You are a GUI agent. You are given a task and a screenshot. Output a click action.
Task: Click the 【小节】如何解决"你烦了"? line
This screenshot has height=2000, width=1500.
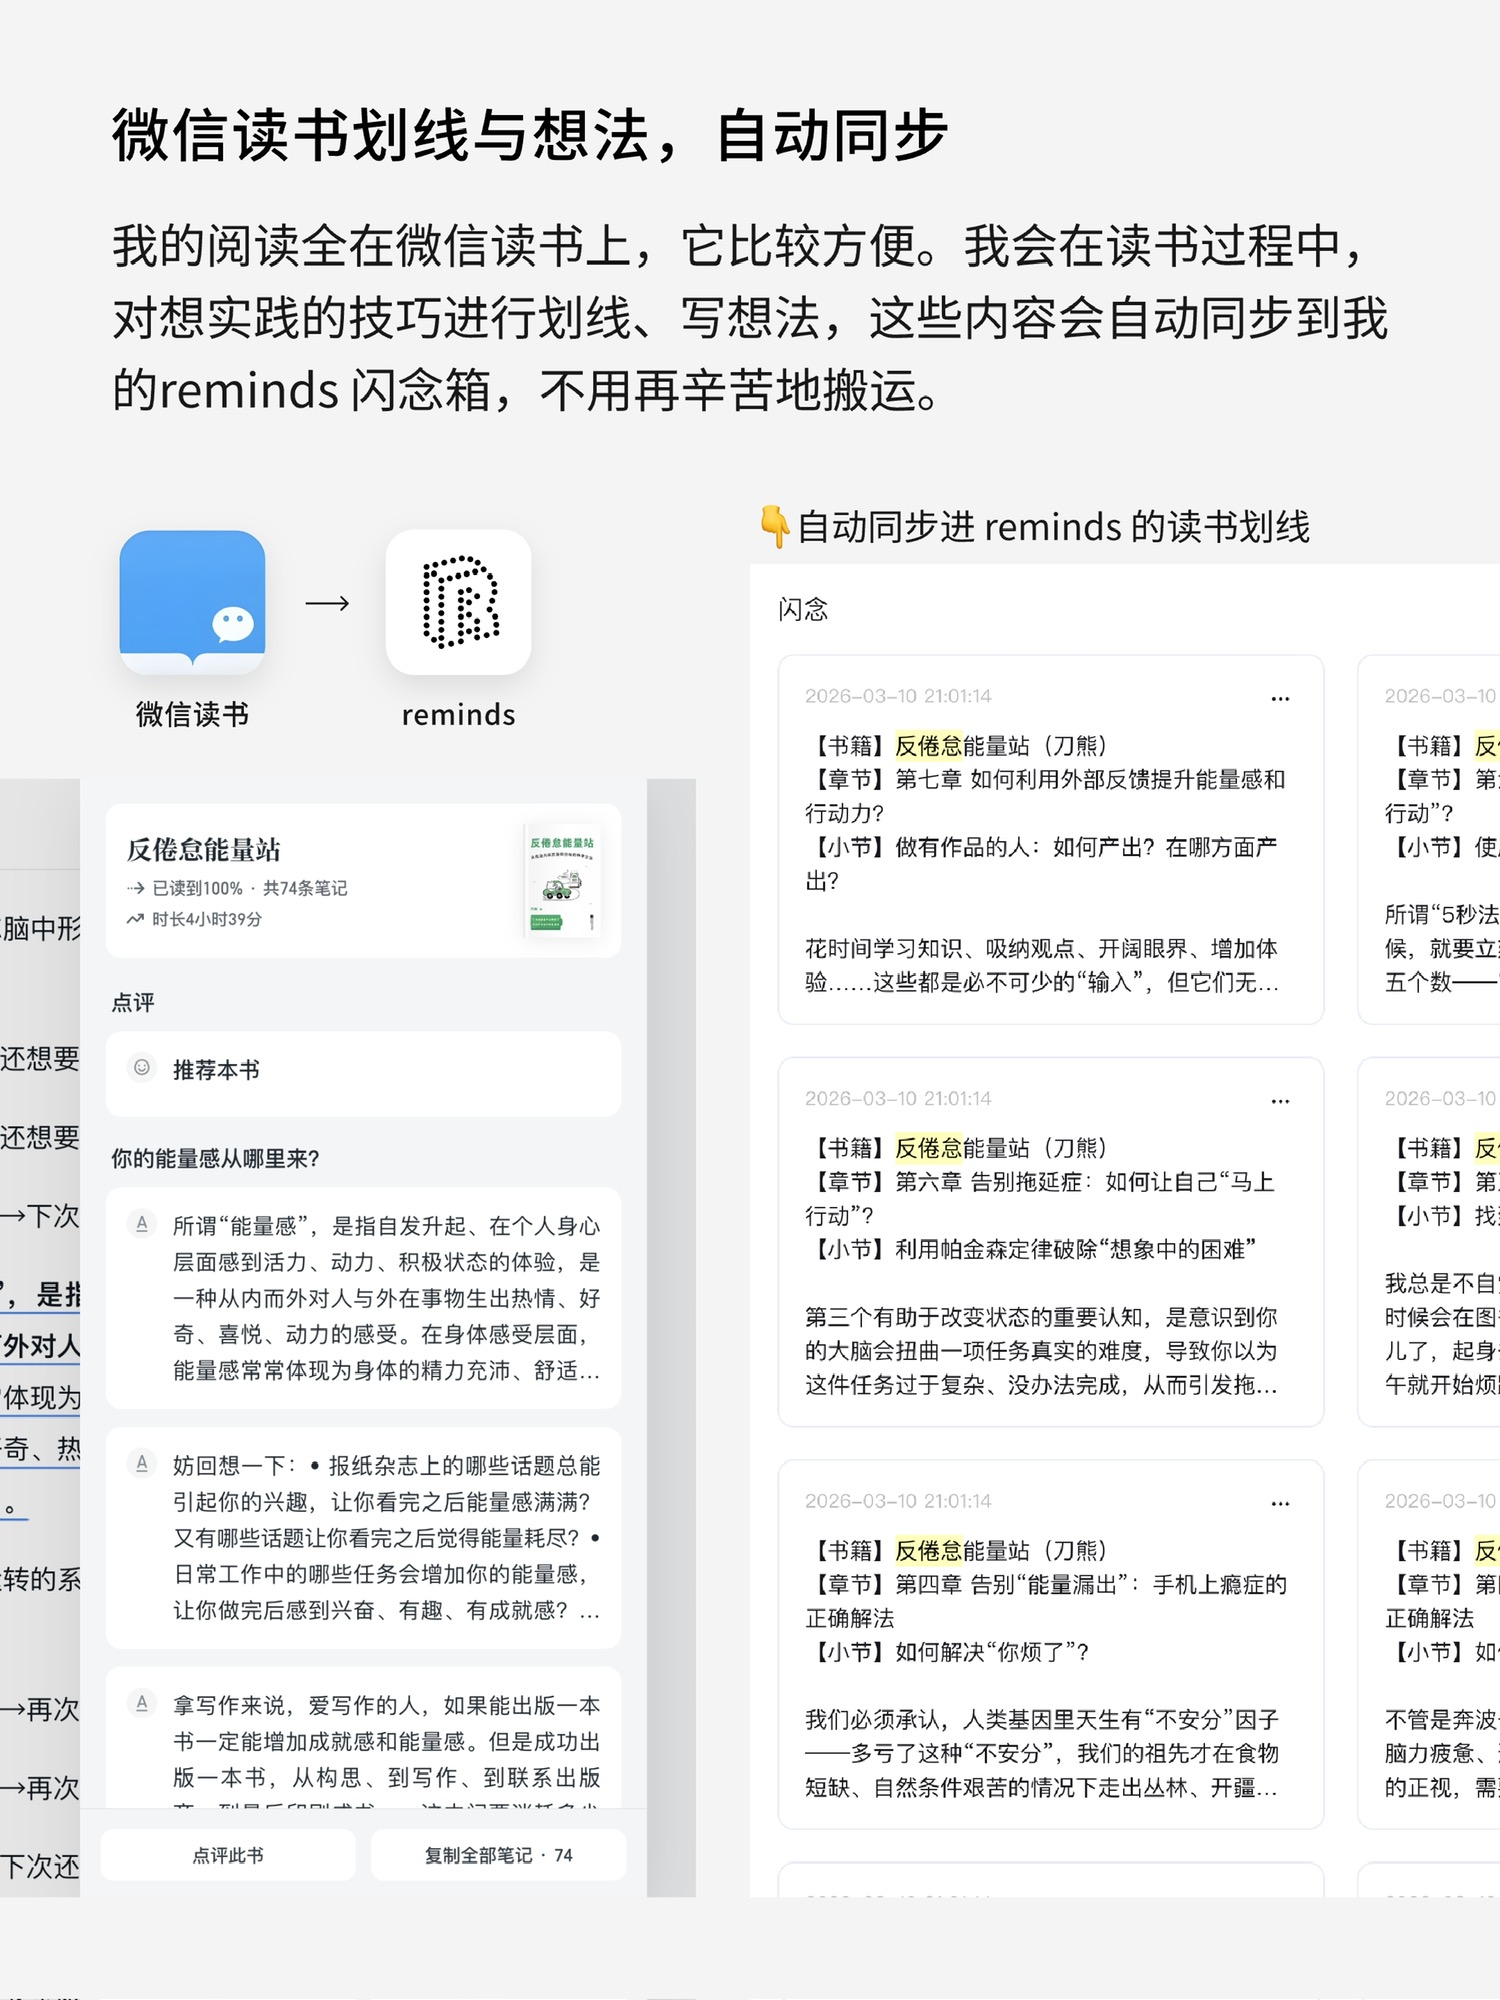947,1652
